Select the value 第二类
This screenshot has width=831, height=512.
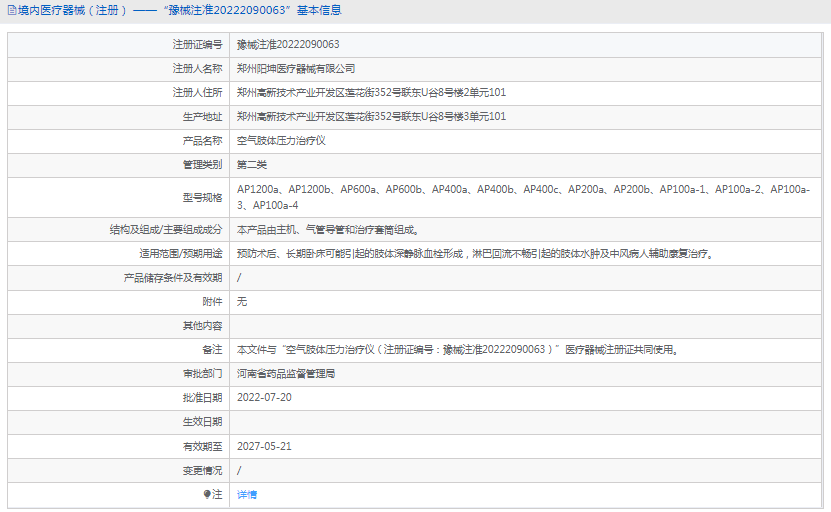coord(252,165)
